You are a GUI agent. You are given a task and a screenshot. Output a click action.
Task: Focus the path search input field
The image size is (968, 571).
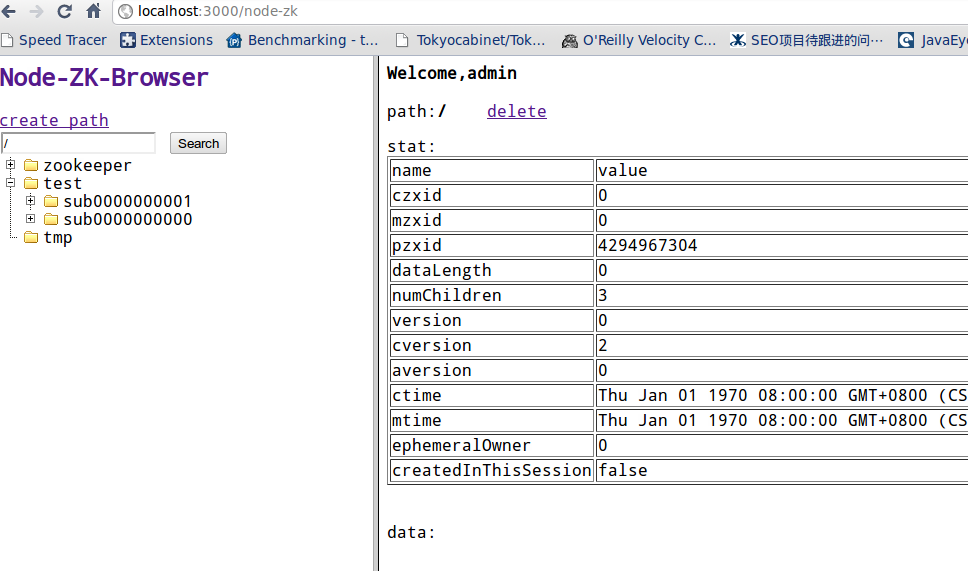tap(78, 143)
